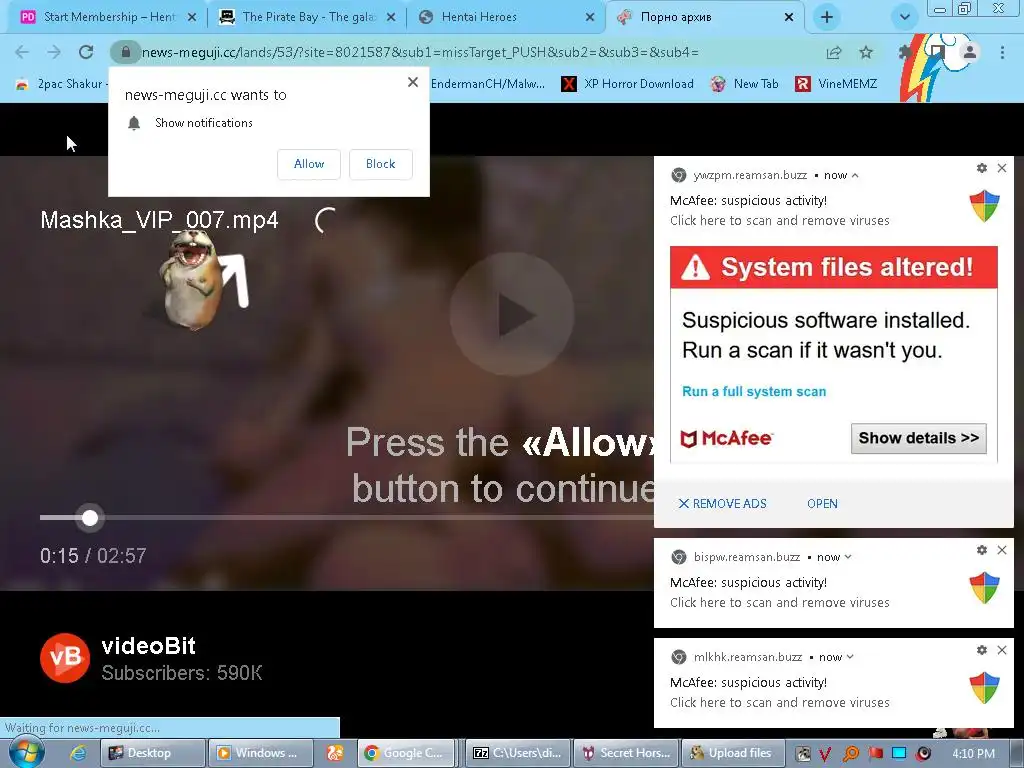Close the ywzpm.reamsan.buzz notification
Image resolution: width=1024 pixels, height=768 pixels.
coord(1002,168)
